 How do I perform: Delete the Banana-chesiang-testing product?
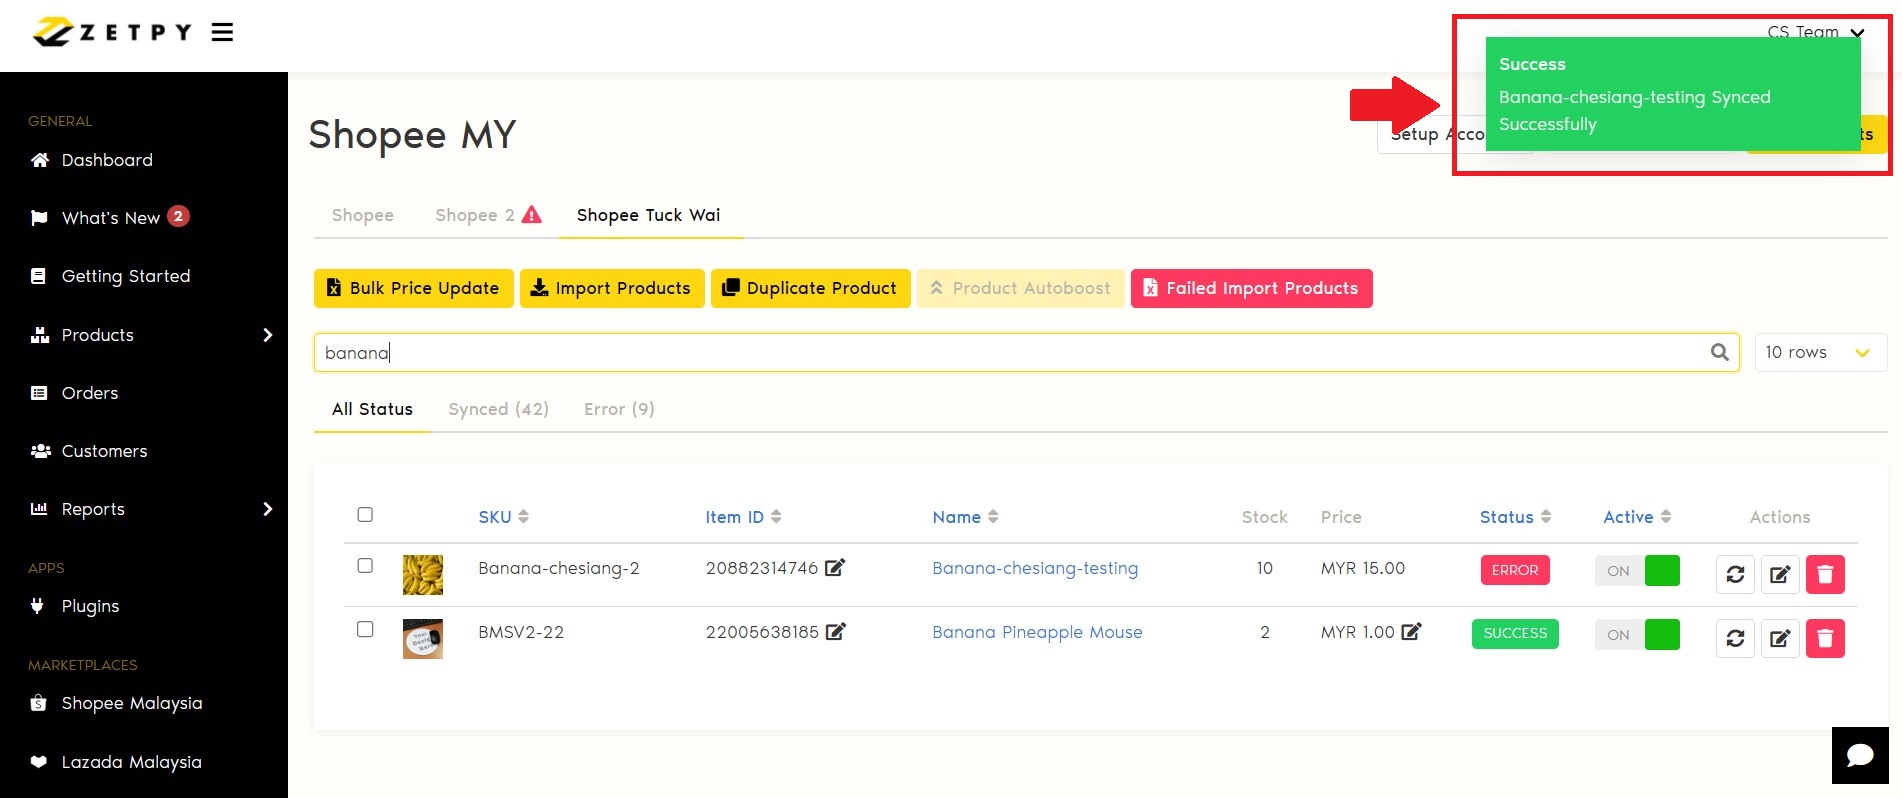[x=1825, y=574]
